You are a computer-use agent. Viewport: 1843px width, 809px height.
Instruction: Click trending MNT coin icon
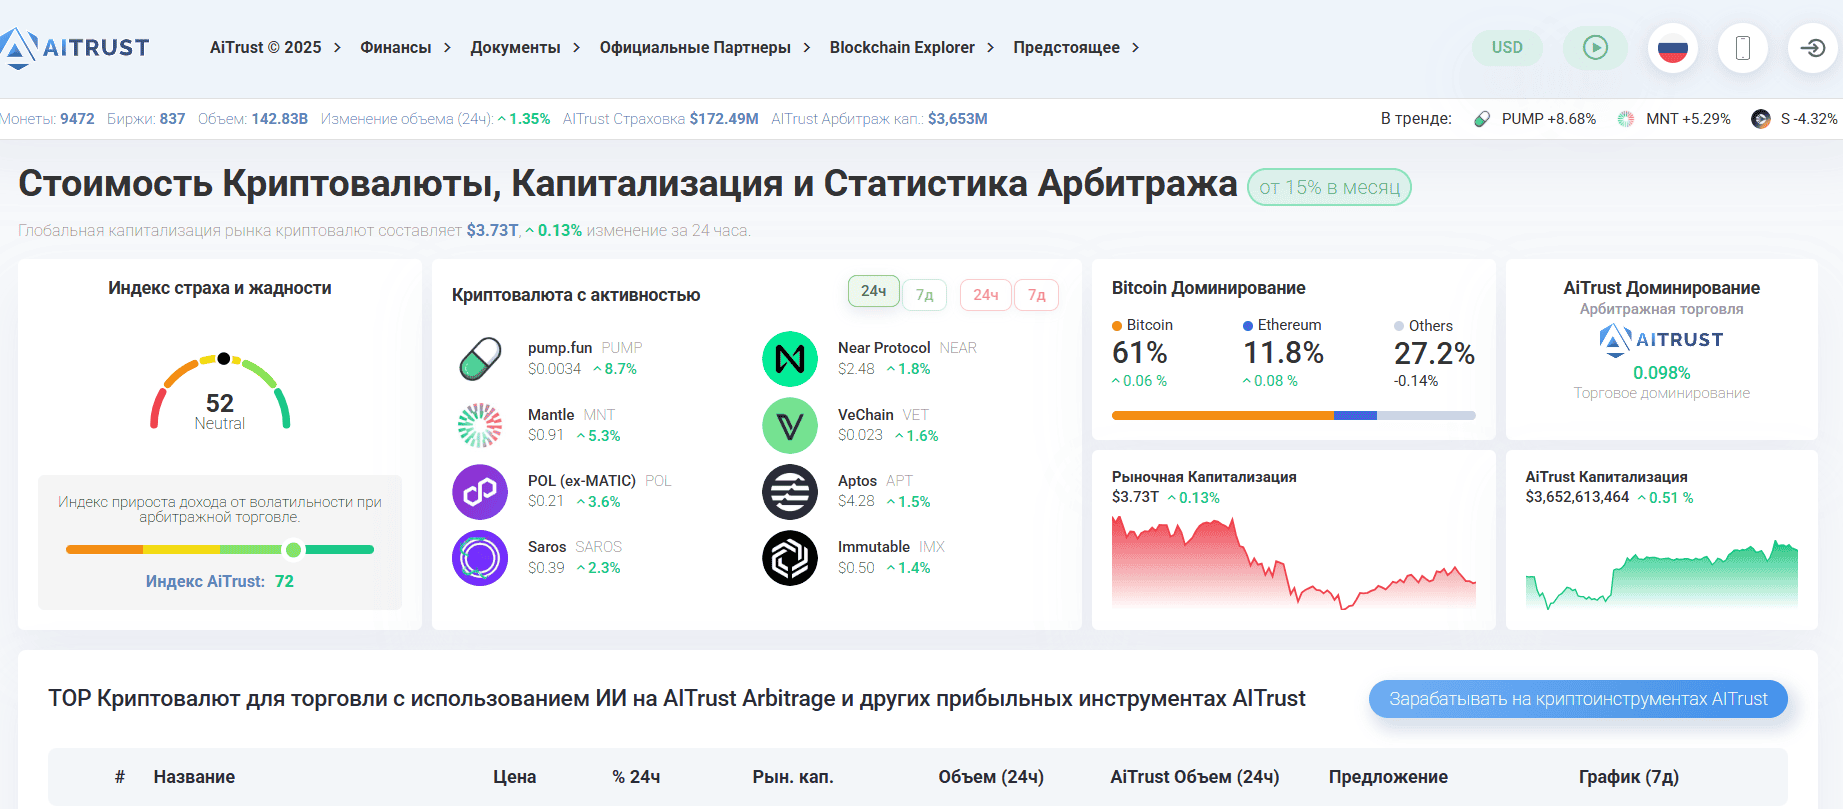(1626, 119)
